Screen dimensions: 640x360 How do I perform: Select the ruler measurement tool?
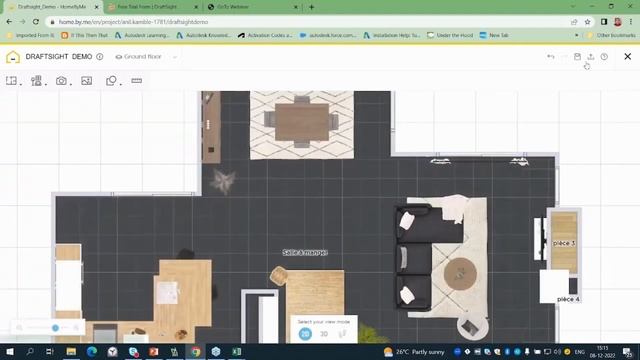(137, 81)
